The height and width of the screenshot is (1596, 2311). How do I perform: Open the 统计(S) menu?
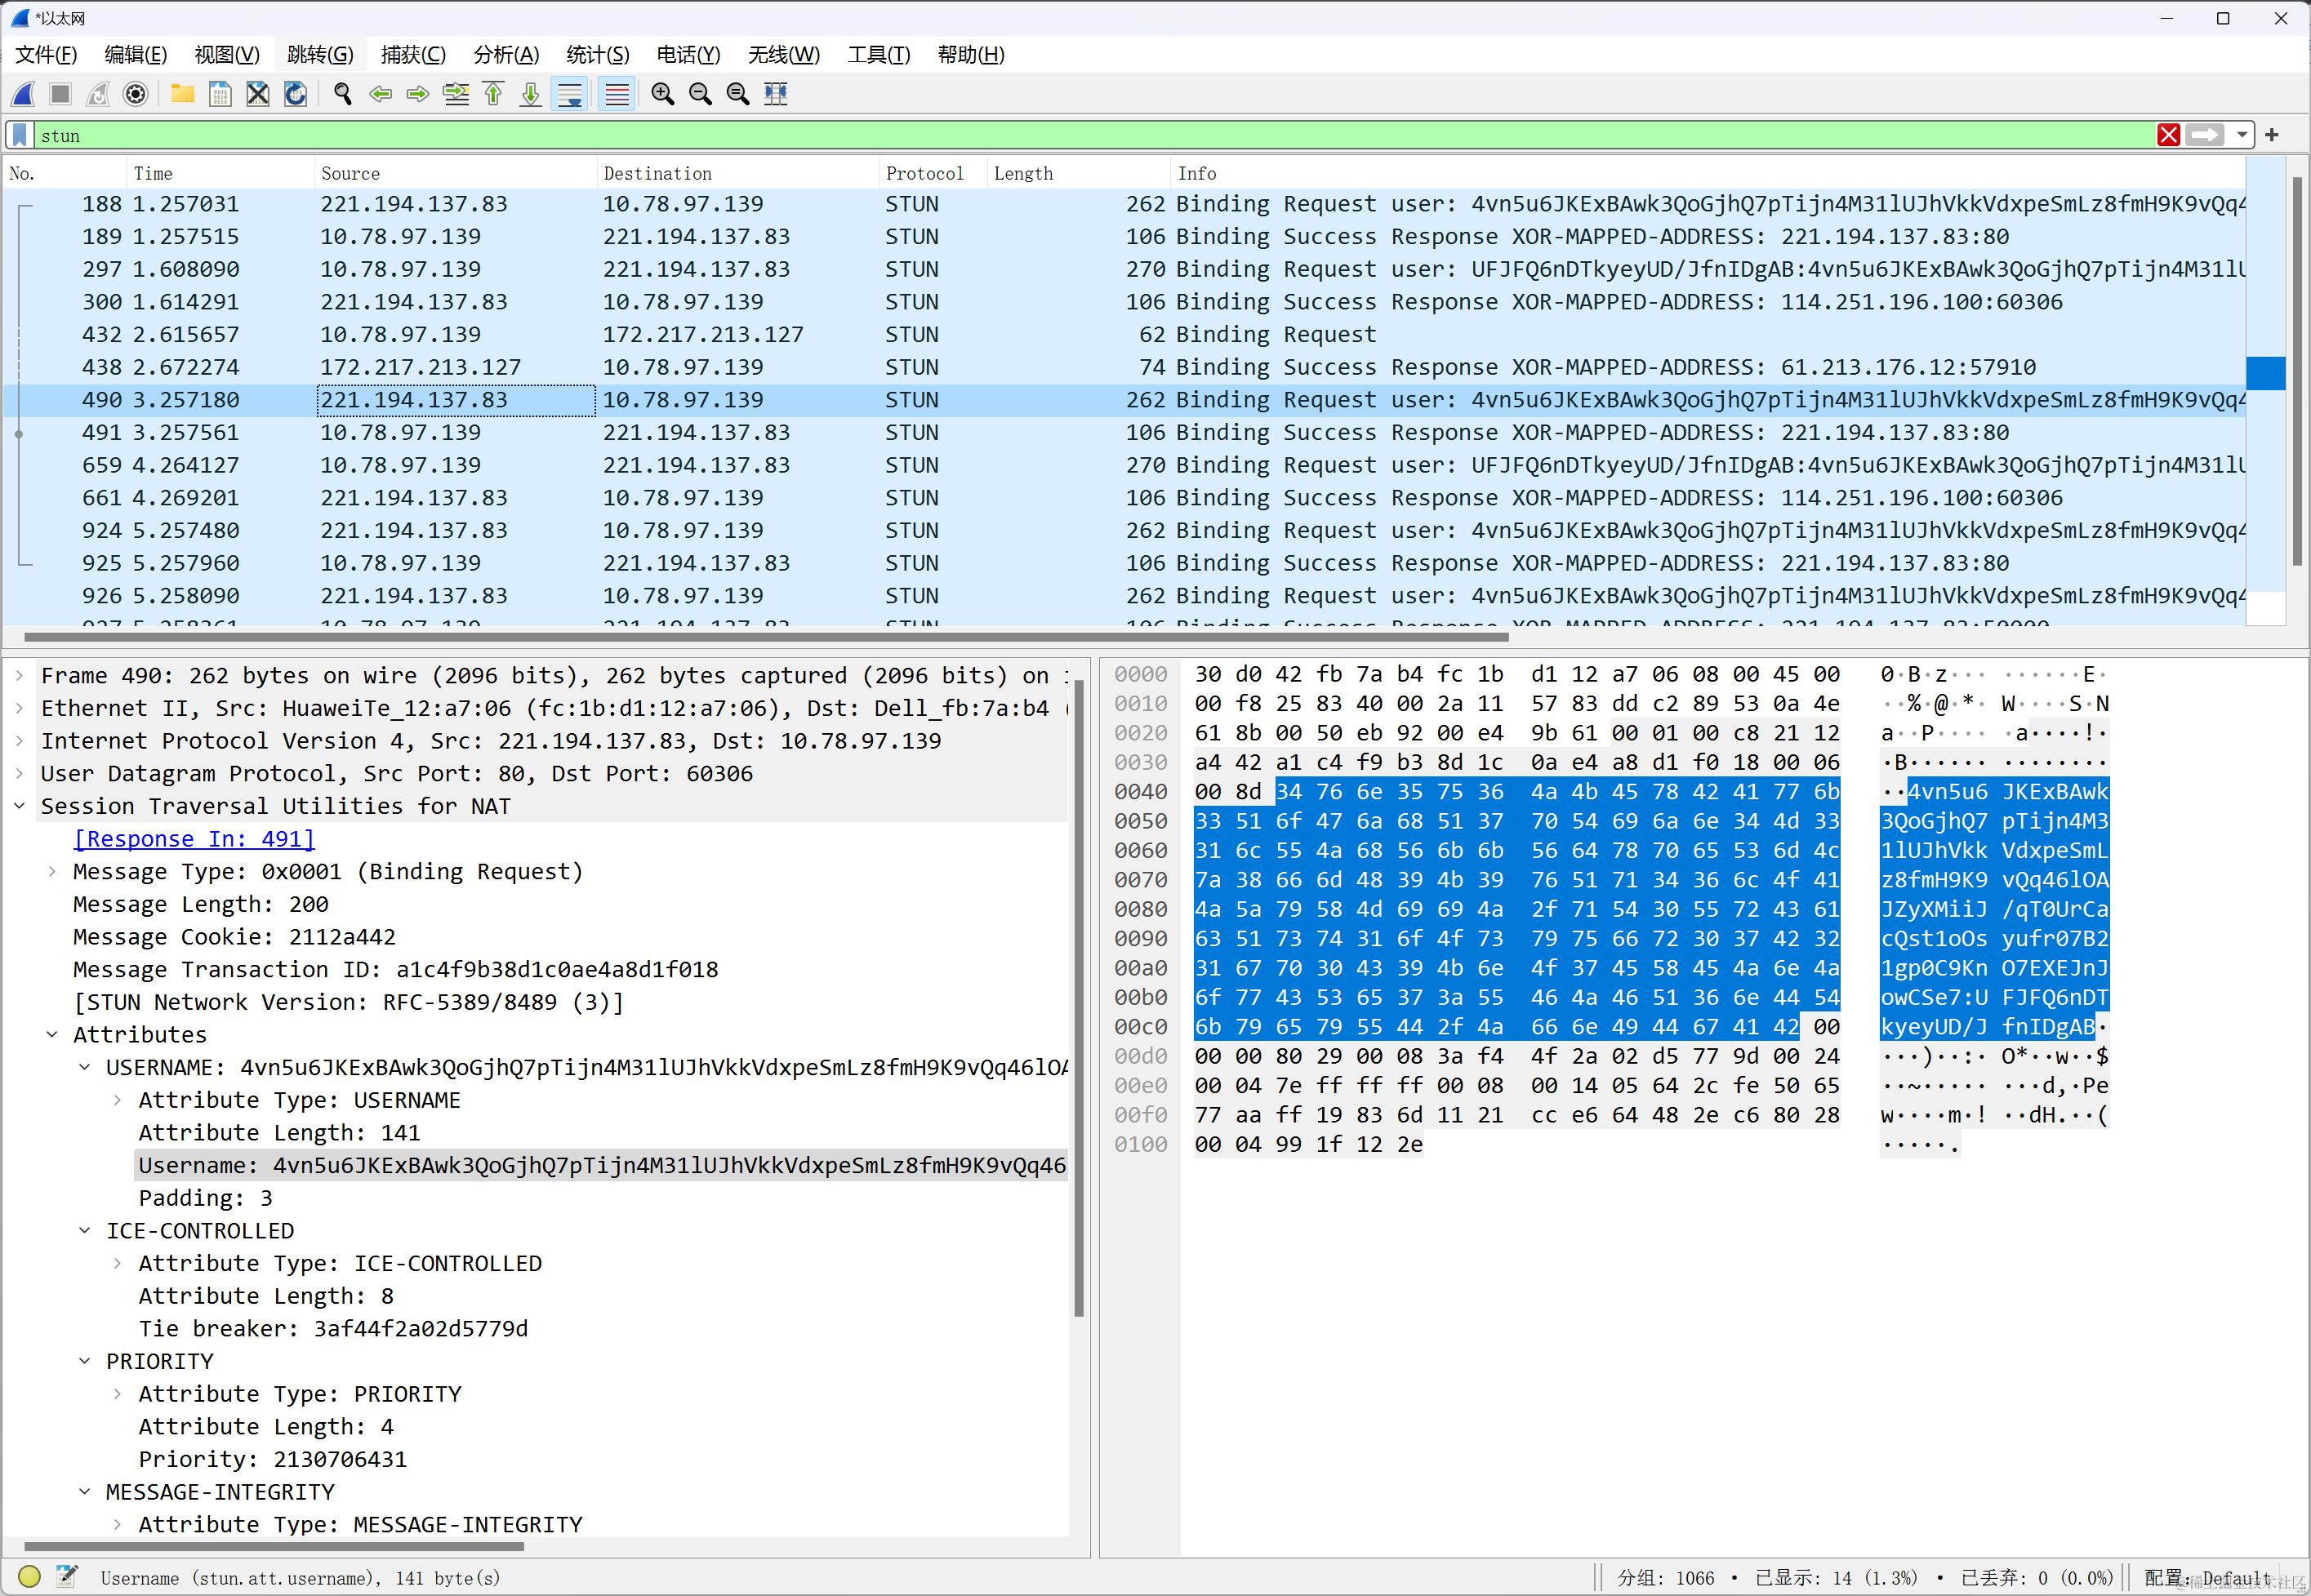[597, 55]
